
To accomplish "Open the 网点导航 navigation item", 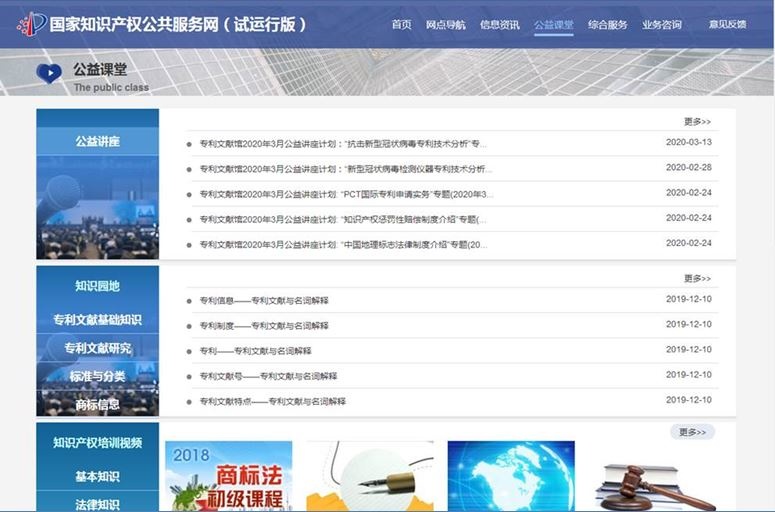I will 445,24.
